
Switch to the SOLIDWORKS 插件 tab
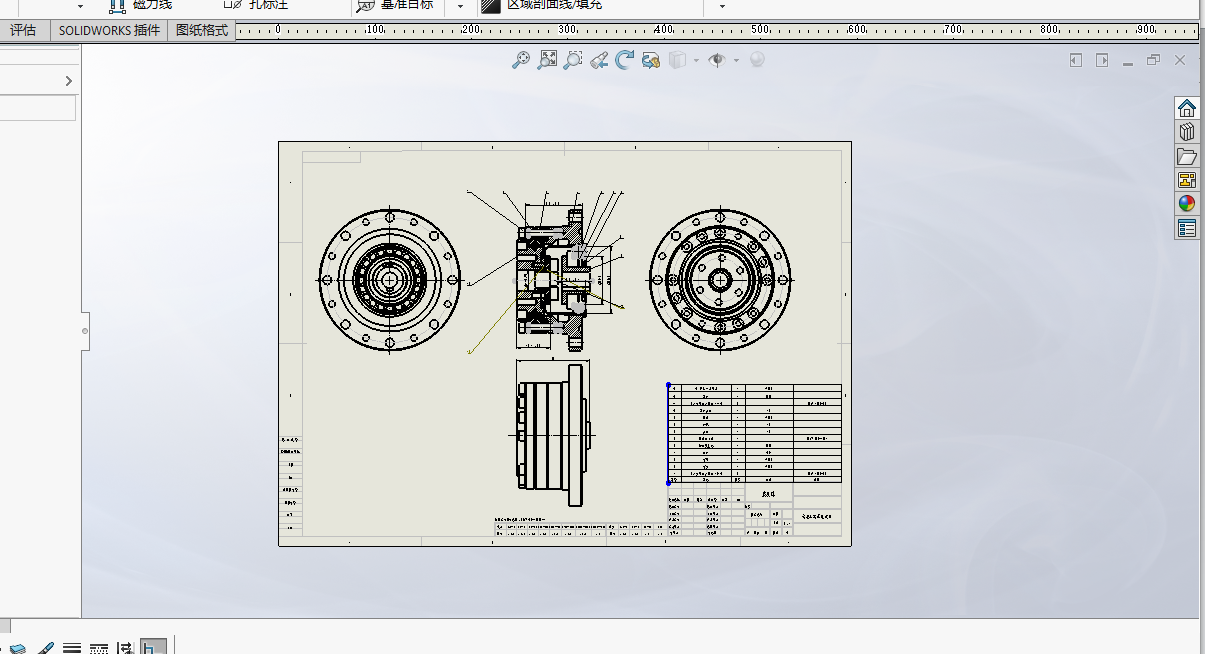(109, 30)
